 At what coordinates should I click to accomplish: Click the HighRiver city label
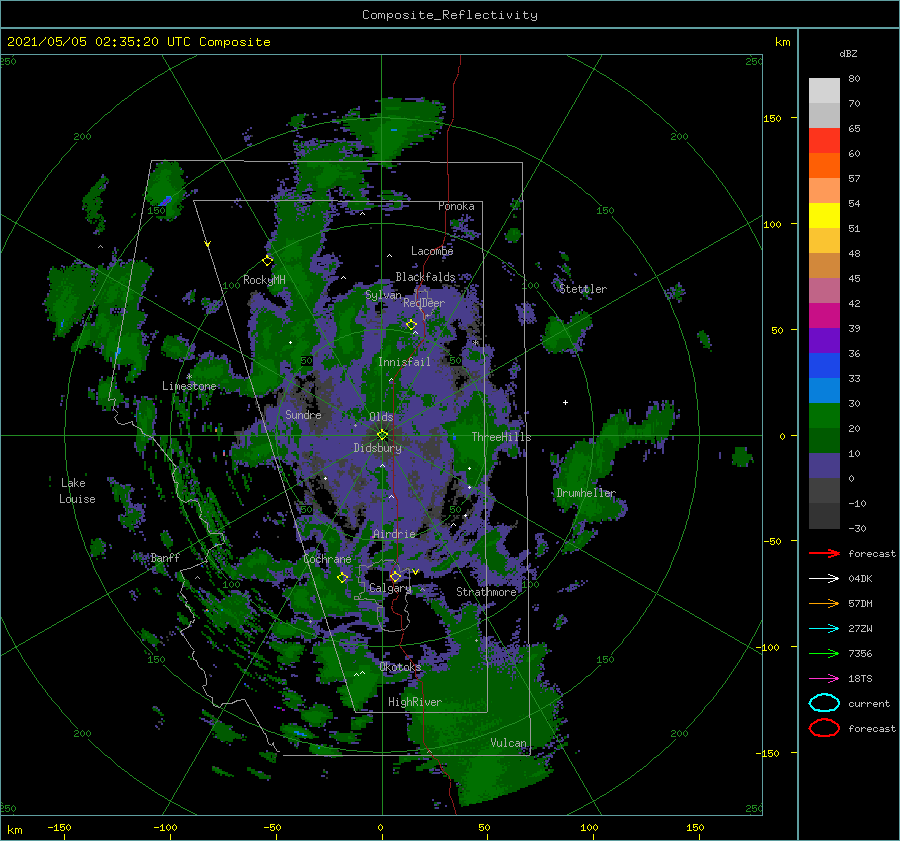414,702
